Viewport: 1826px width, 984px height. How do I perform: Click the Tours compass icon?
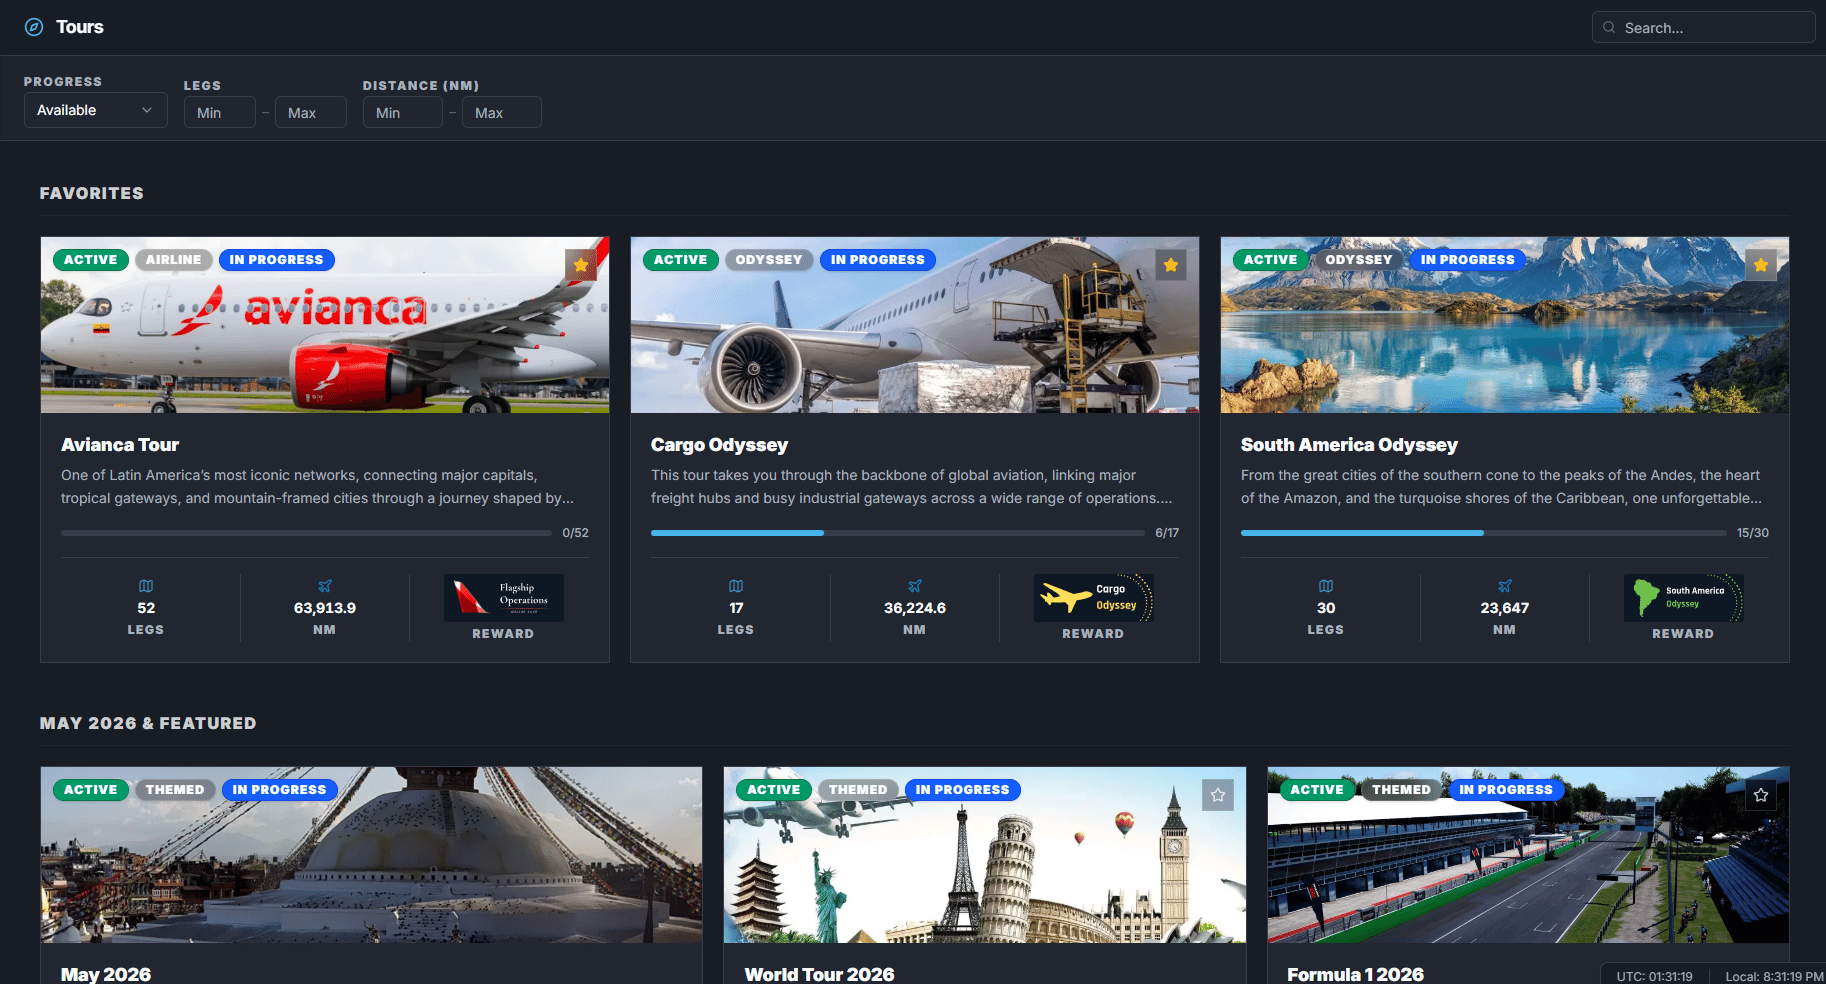pos(34,27)
